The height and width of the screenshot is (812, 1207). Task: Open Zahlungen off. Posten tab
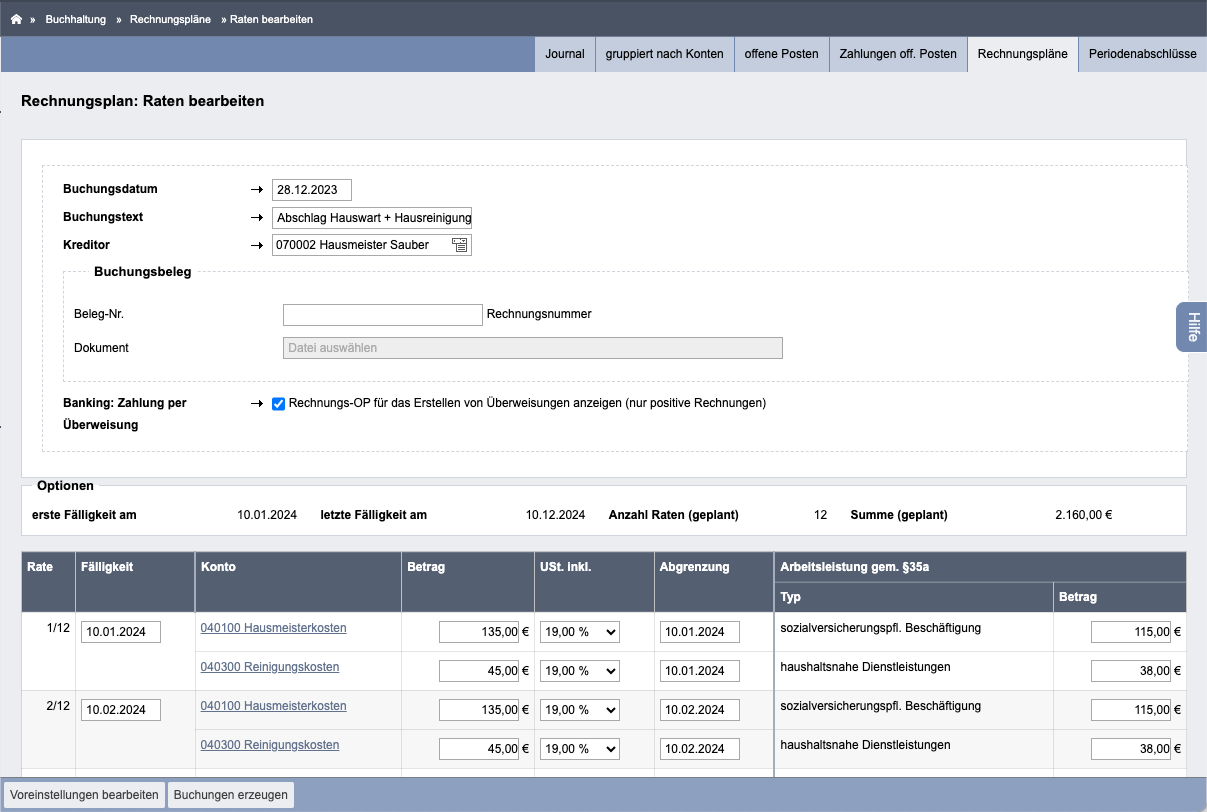[898, 54]
